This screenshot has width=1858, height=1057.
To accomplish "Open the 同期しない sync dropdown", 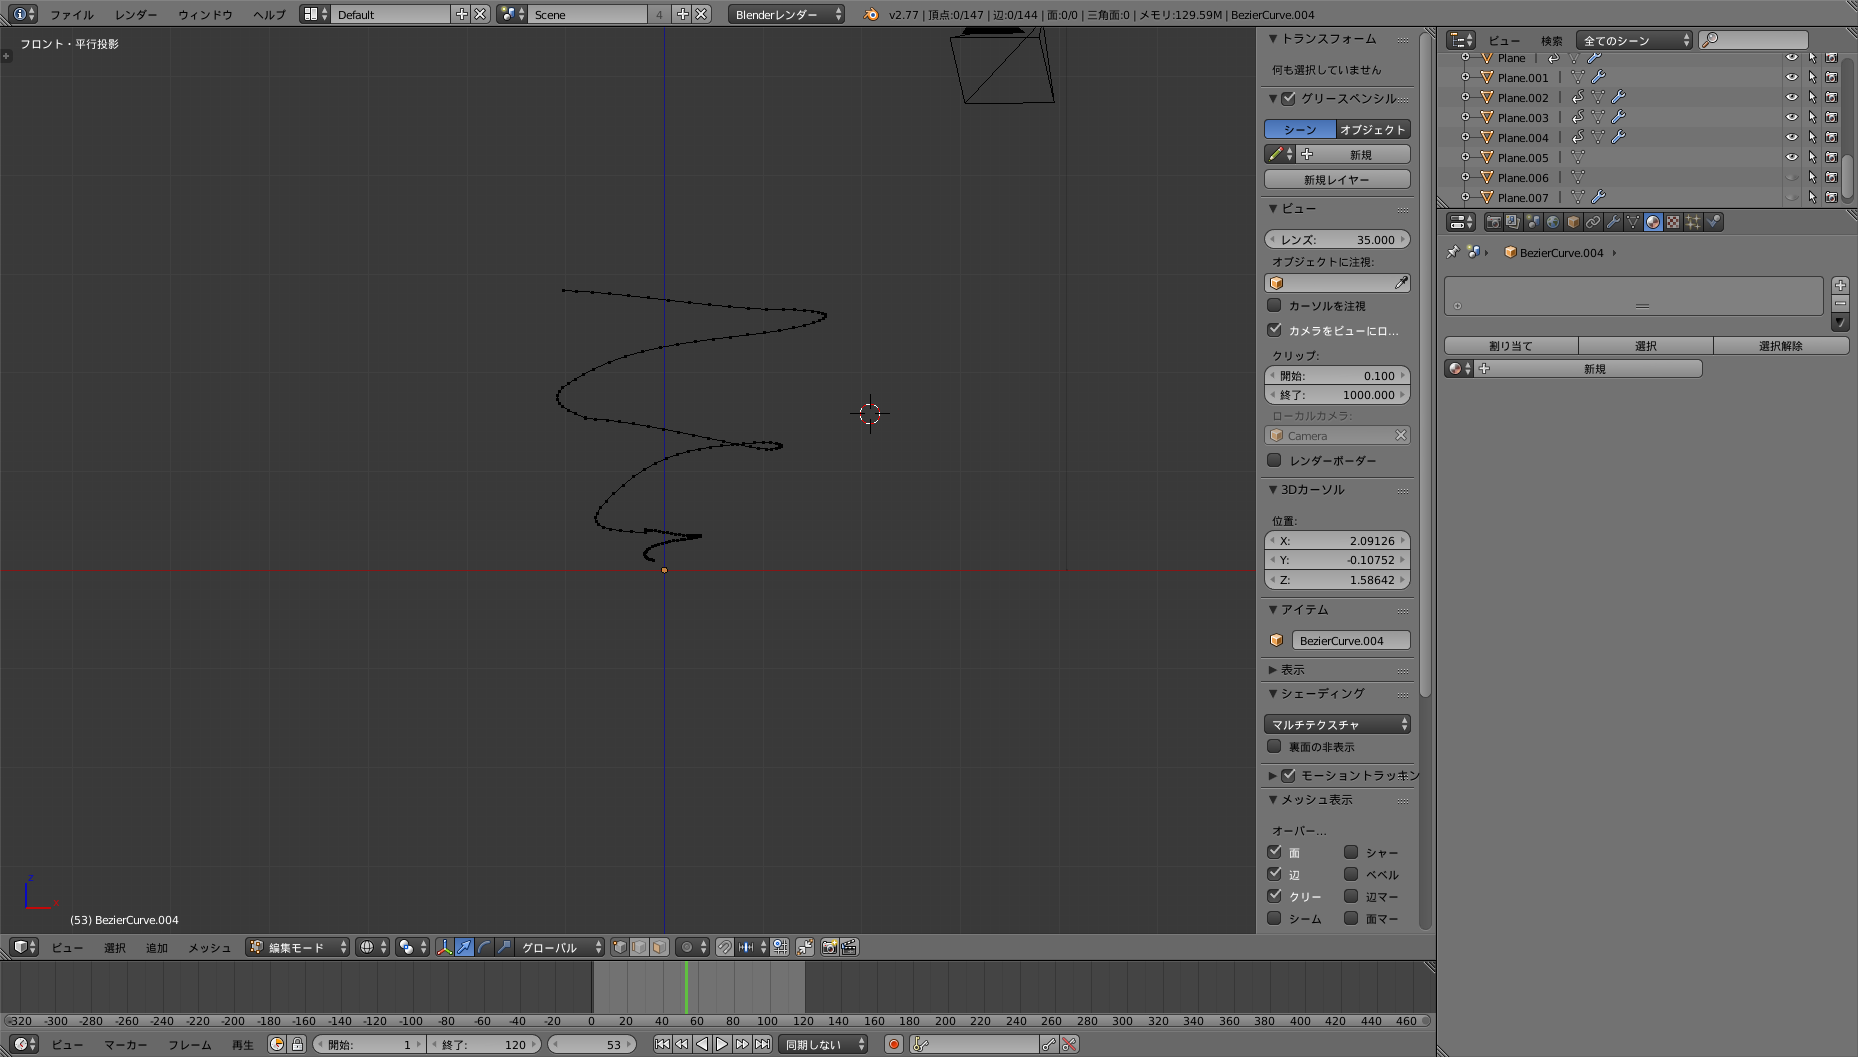I will point(824,1044).
